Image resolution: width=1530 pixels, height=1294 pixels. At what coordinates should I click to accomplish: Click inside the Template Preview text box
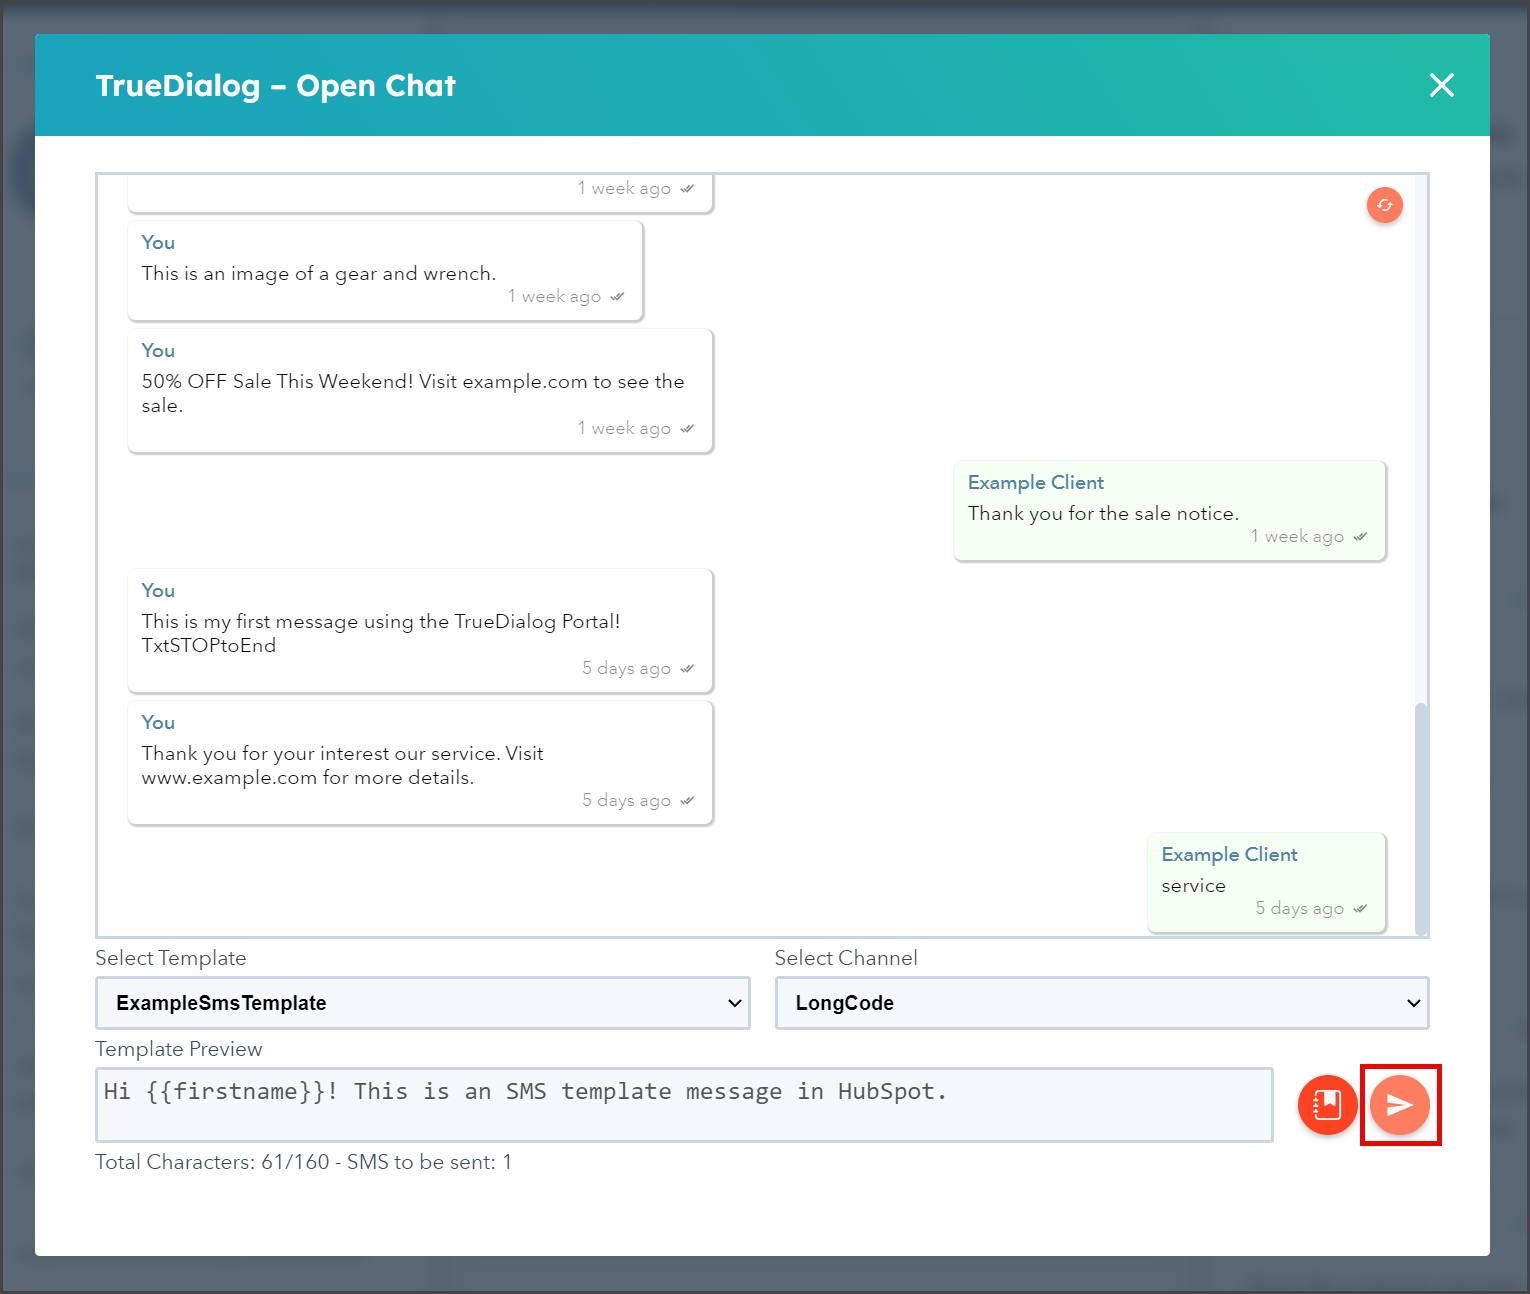coord(684,1105)
